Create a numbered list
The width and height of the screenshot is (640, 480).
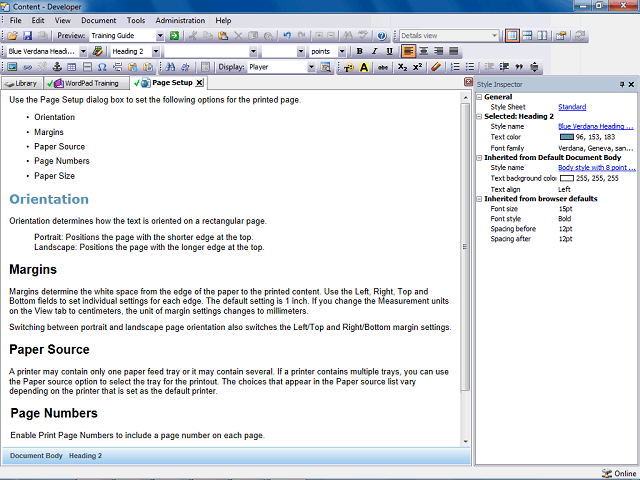pyautogui.click(x=455, y=67)
